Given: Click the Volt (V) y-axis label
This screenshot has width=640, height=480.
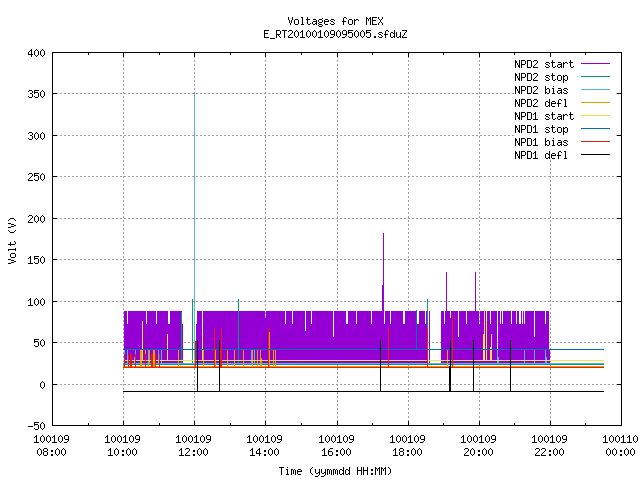Looking at the screenshot, I should click(x=12, y=240).
